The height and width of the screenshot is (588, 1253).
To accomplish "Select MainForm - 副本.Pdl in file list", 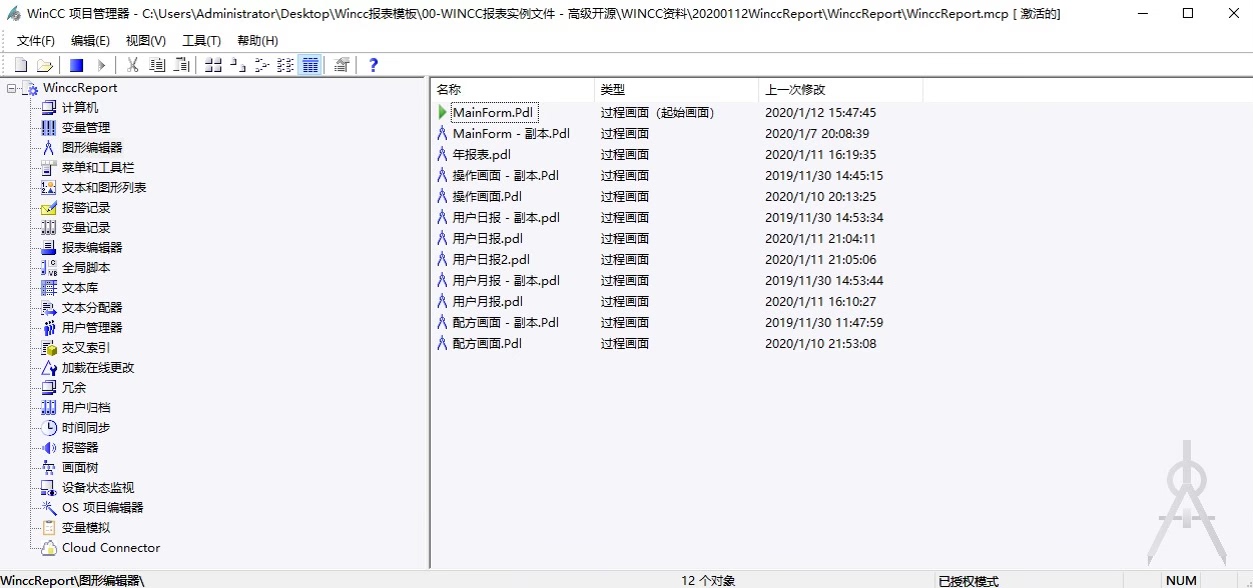I will (x=511, y=134).
